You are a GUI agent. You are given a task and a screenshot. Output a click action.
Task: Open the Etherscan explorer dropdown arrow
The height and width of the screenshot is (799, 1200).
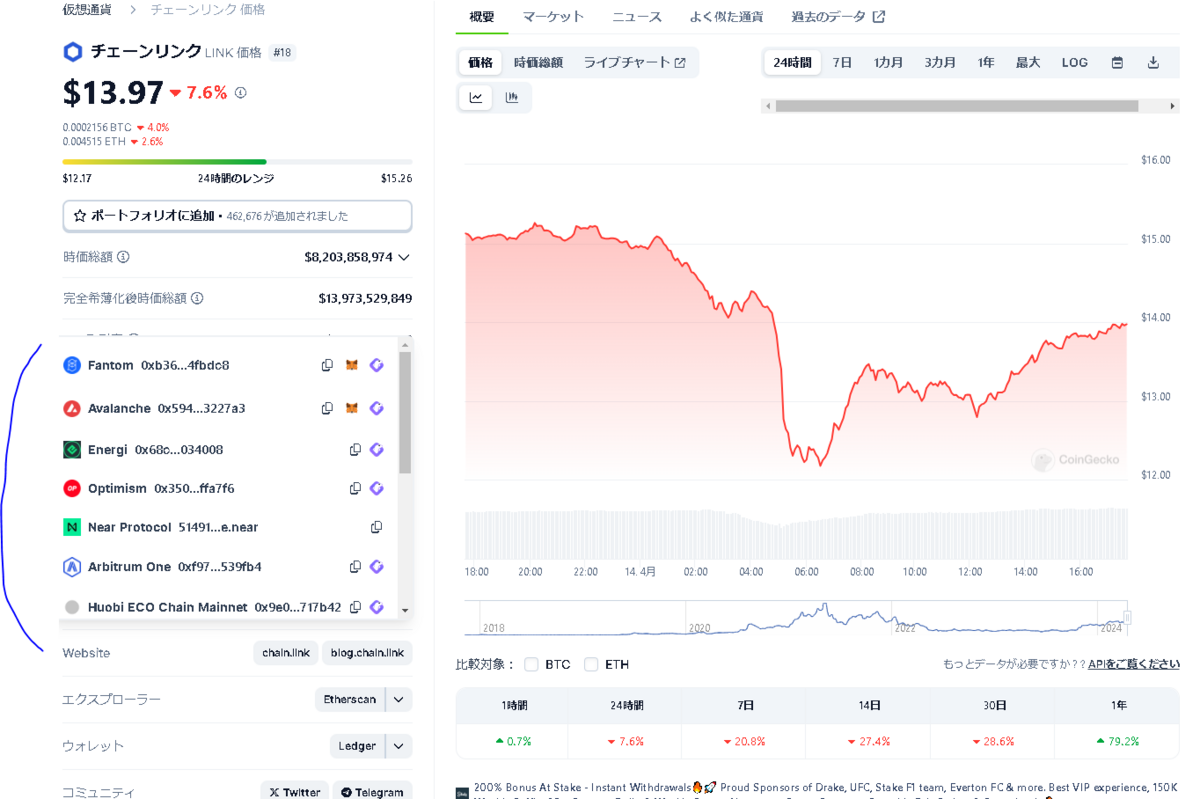click(399, 699)
